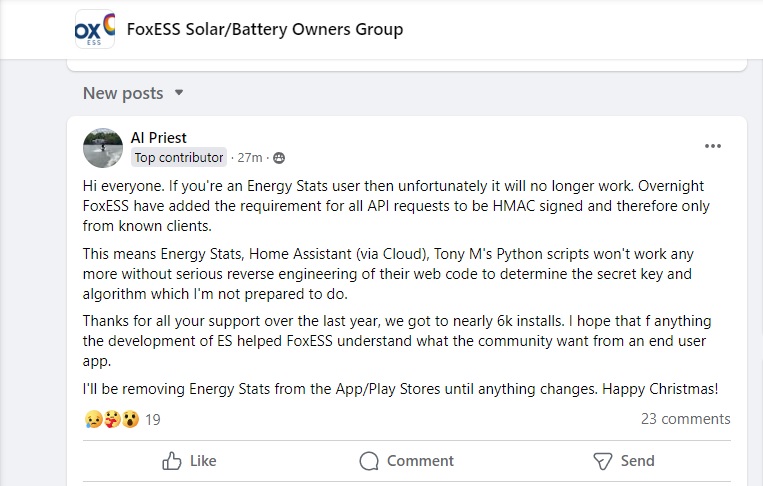The image size is (763, 486).
Task: Send the post via Send button
Action: [x=623, y=461]
